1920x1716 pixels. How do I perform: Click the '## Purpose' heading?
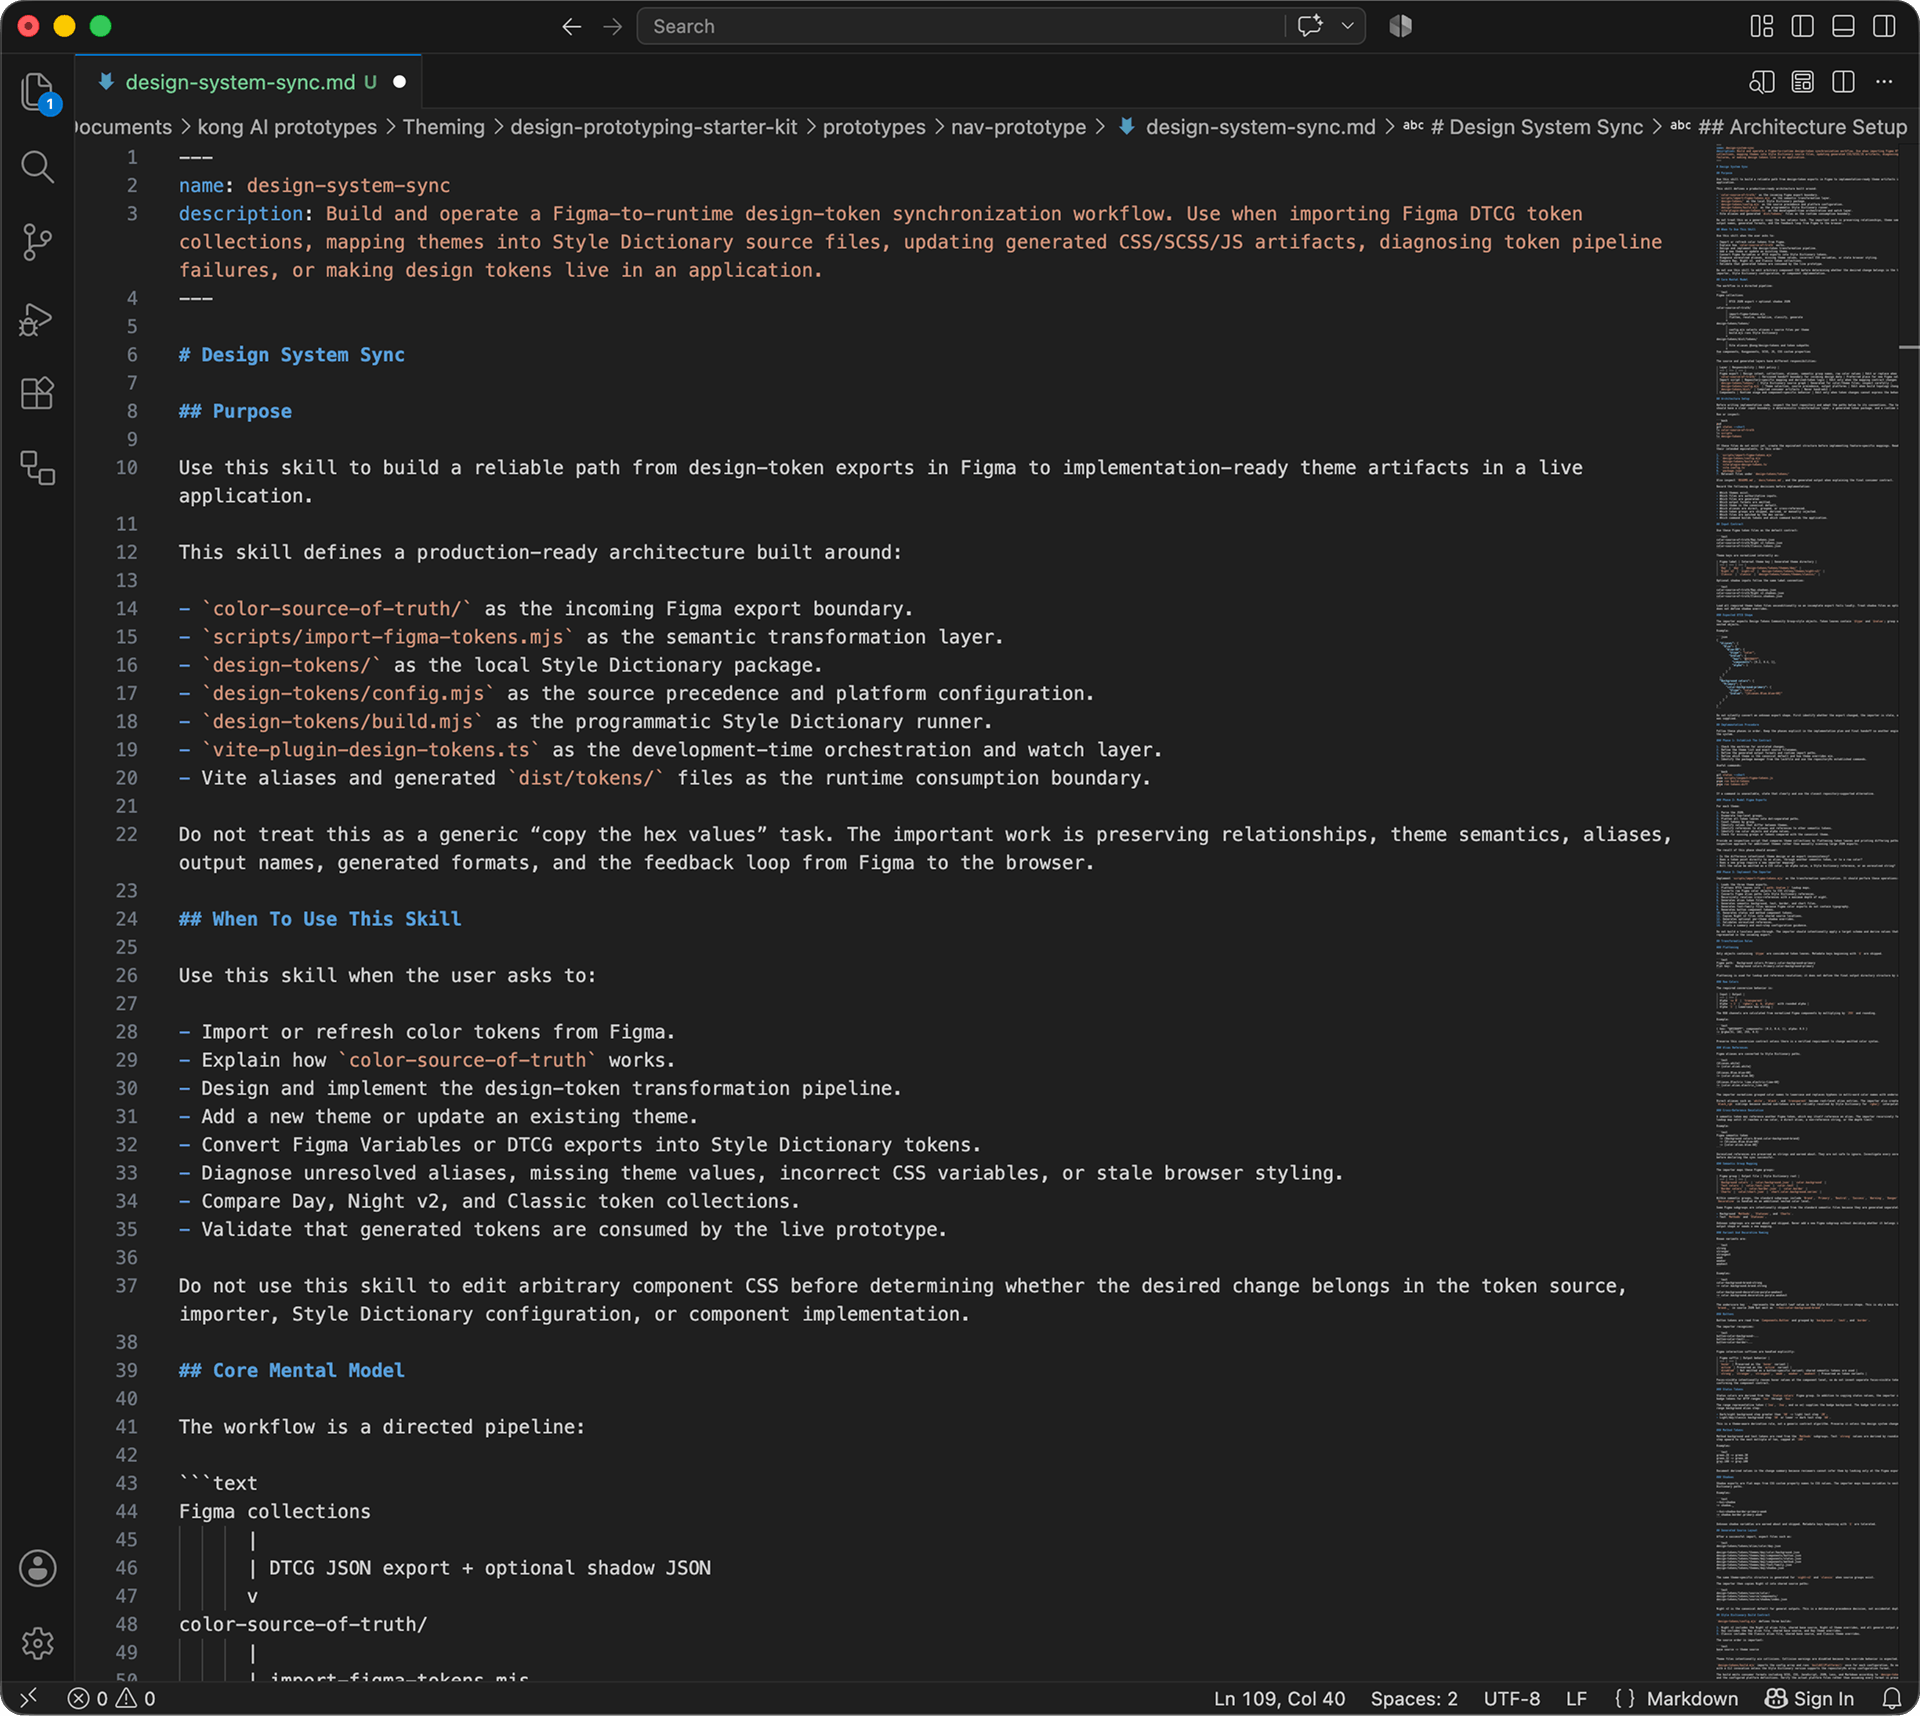[235, 411]
